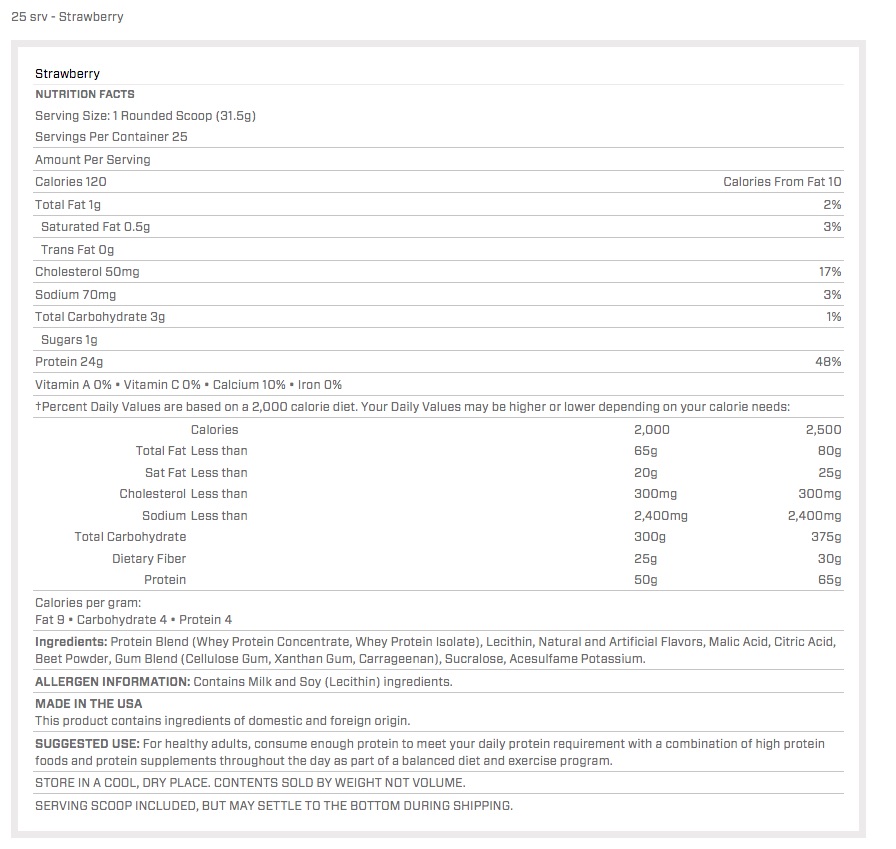Click the Serving Size 1 Rounded Scoop line
Image resolution: width=896 pixels, height=849 pixels.
[x=146, y=116]
